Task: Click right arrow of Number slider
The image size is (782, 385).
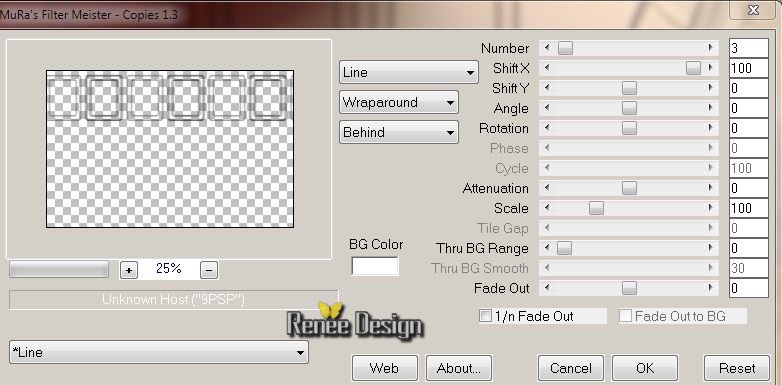Action: [710, 48]
